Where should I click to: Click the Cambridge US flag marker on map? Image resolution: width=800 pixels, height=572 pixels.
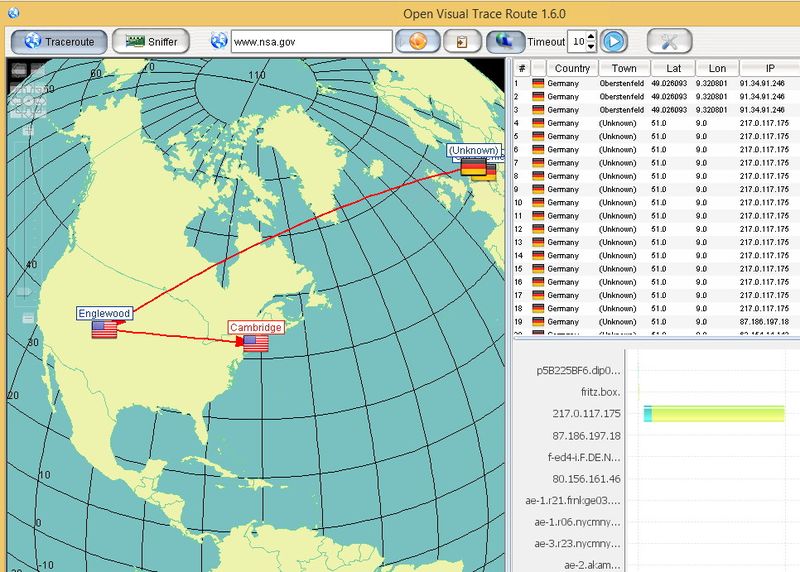(256, 343)
